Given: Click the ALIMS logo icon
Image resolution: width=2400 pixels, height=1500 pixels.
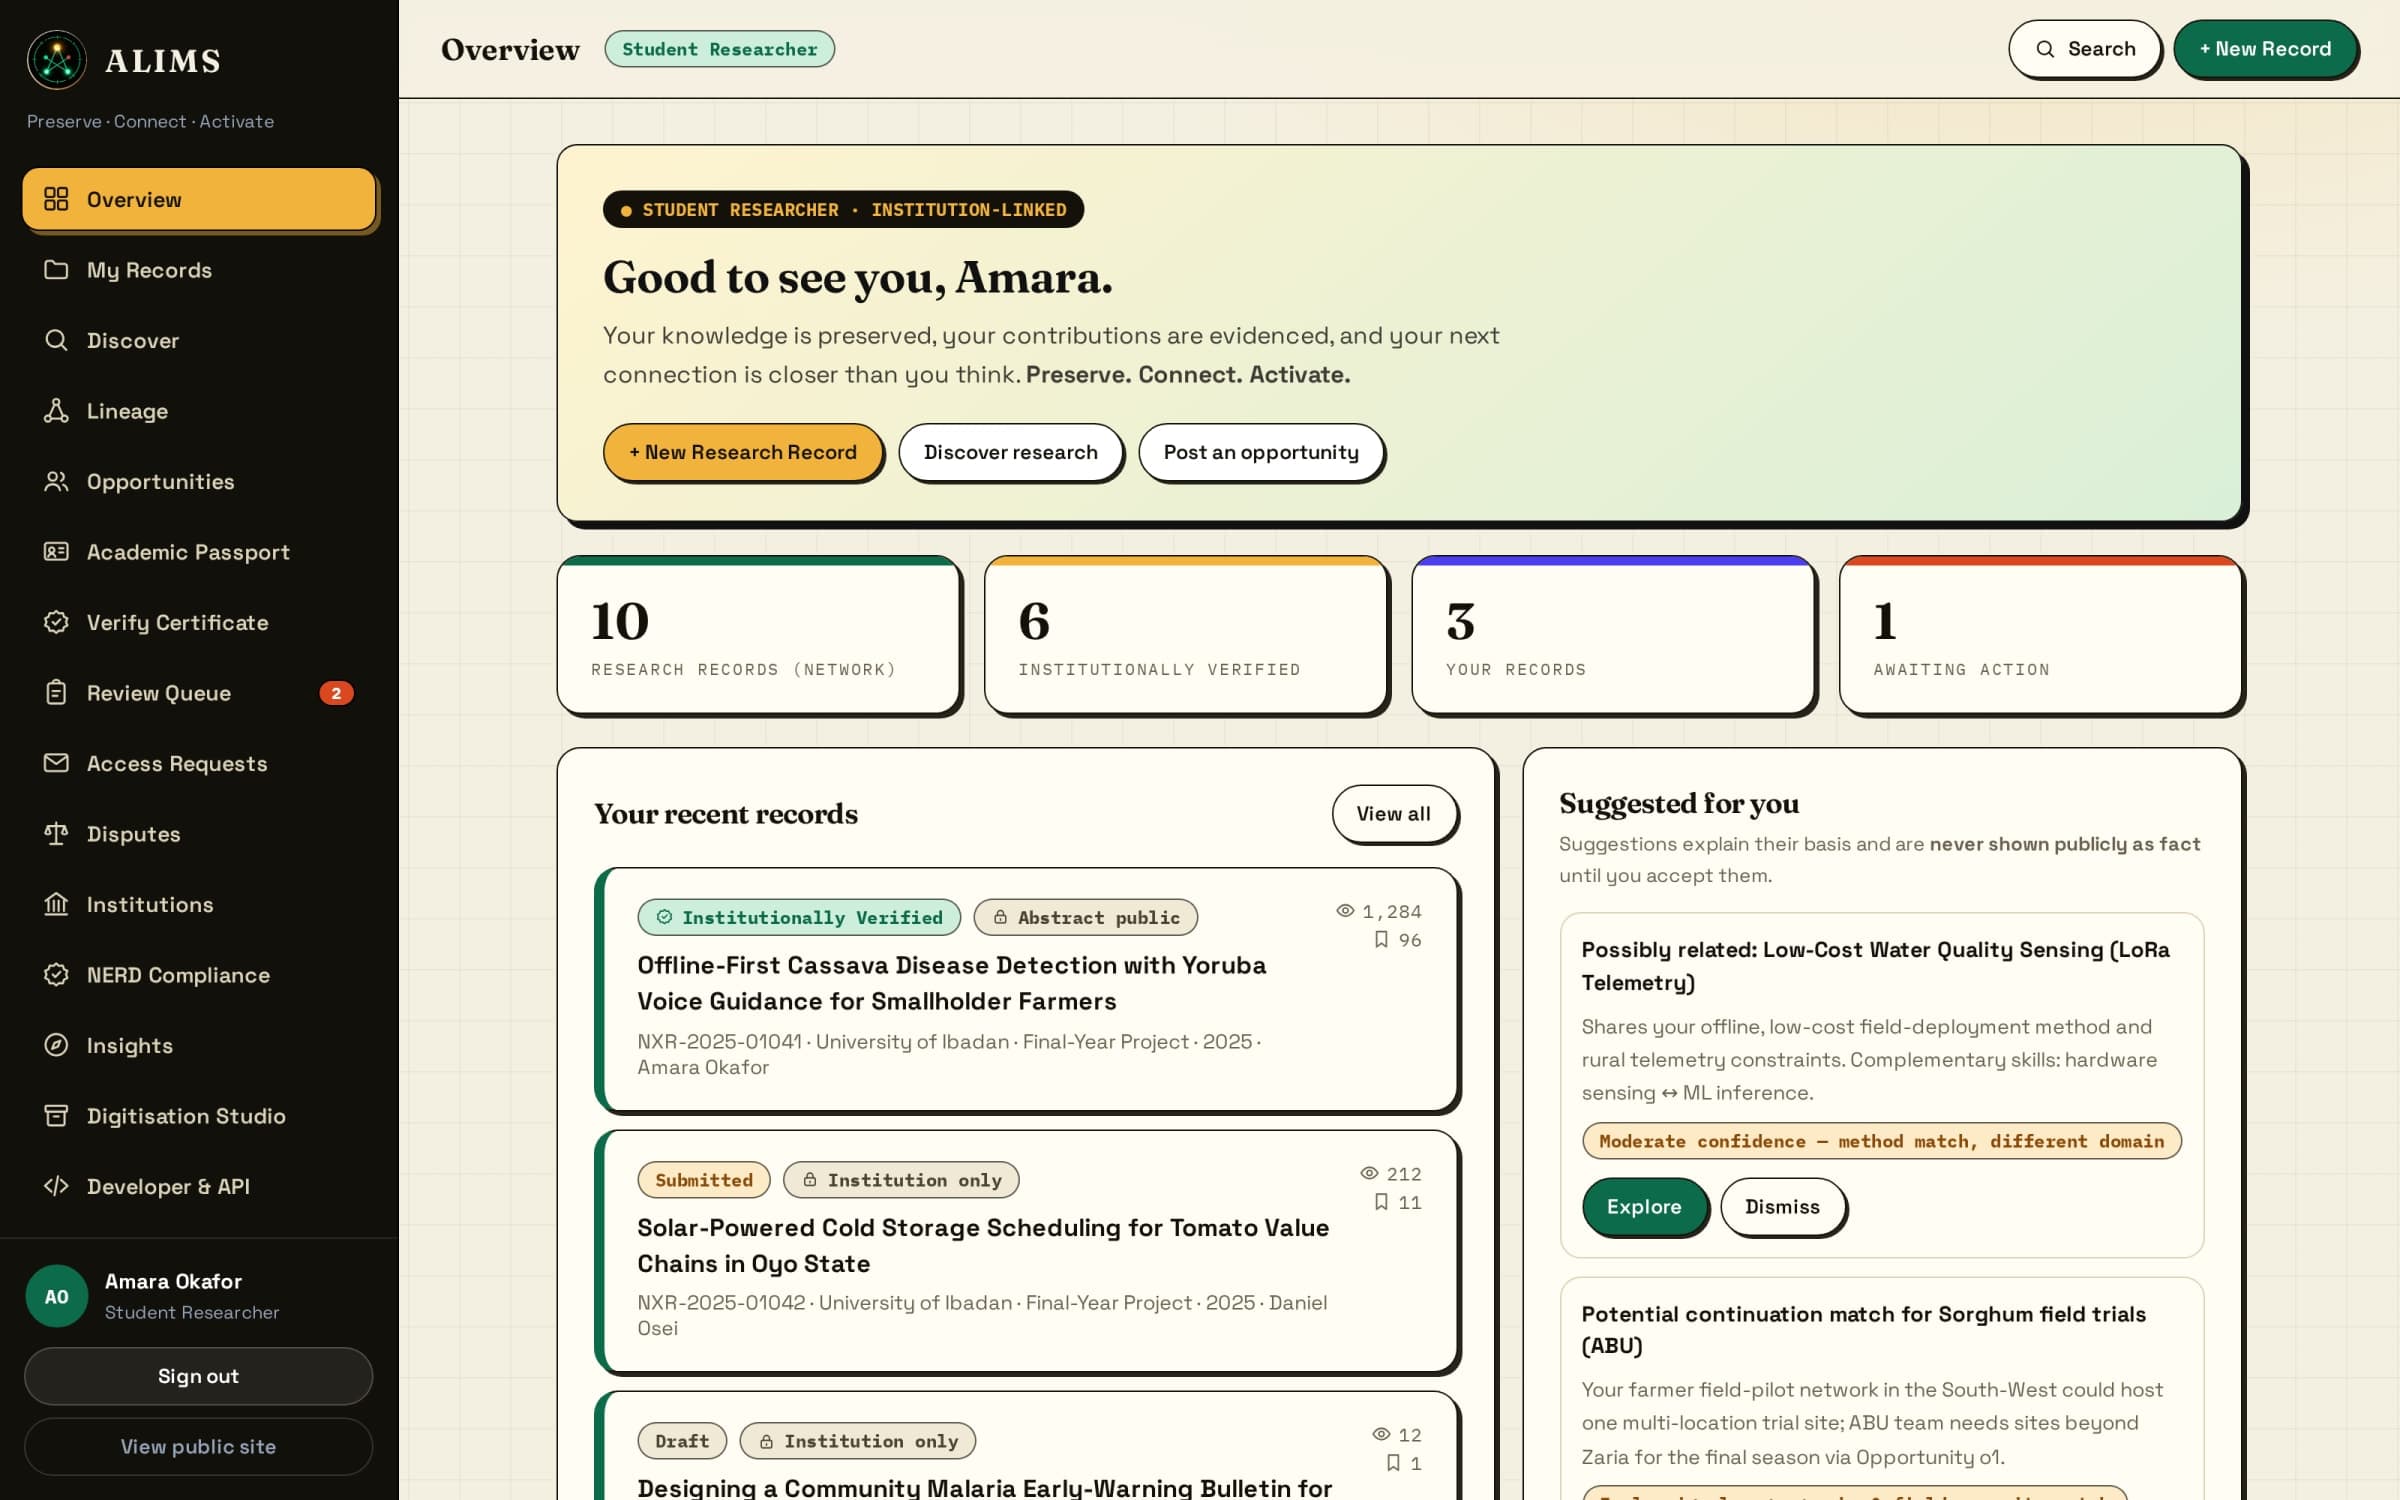Looking at the screenshot, I should (x=57, y=60).
